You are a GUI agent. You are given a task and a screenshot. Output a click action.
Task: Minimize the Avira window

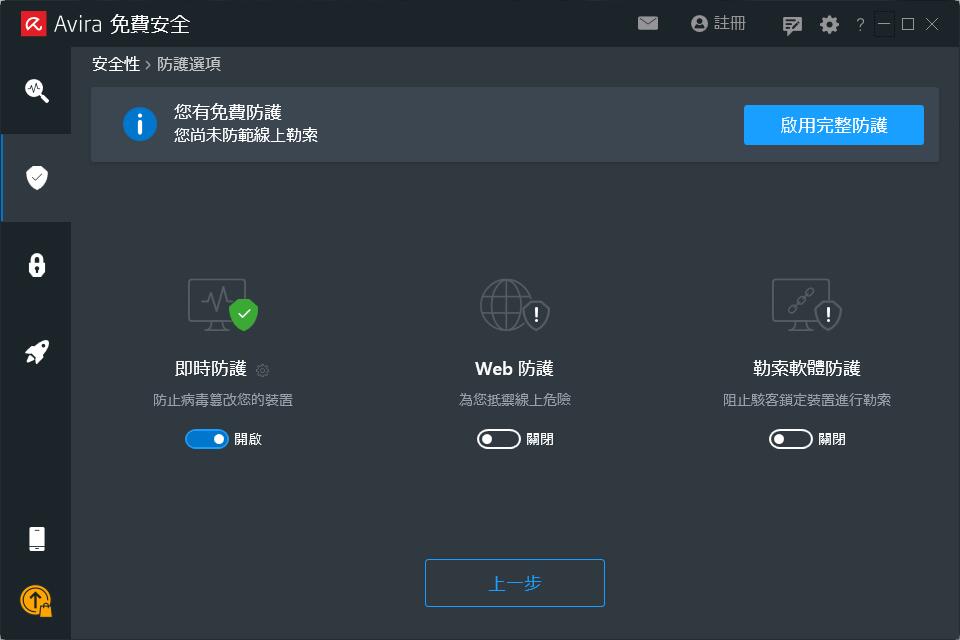pyautogui.click(x=883, y=24)
